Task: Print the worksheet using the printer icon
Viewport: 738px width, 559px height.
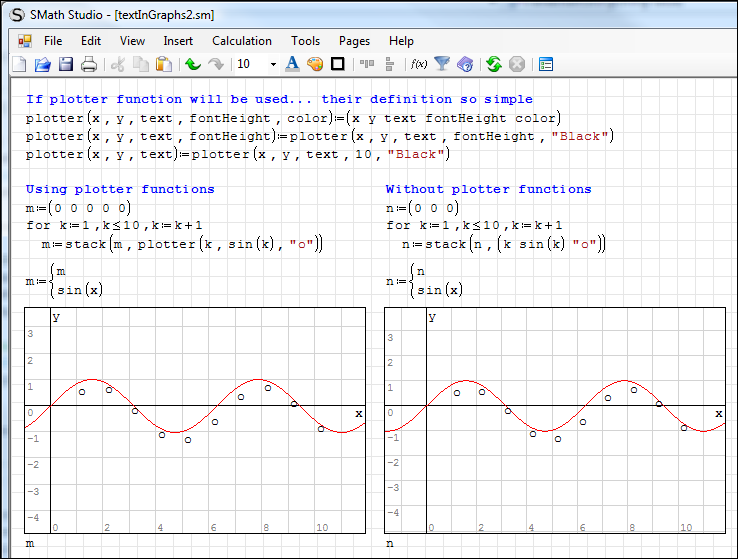Action: (x=89, y=65)
